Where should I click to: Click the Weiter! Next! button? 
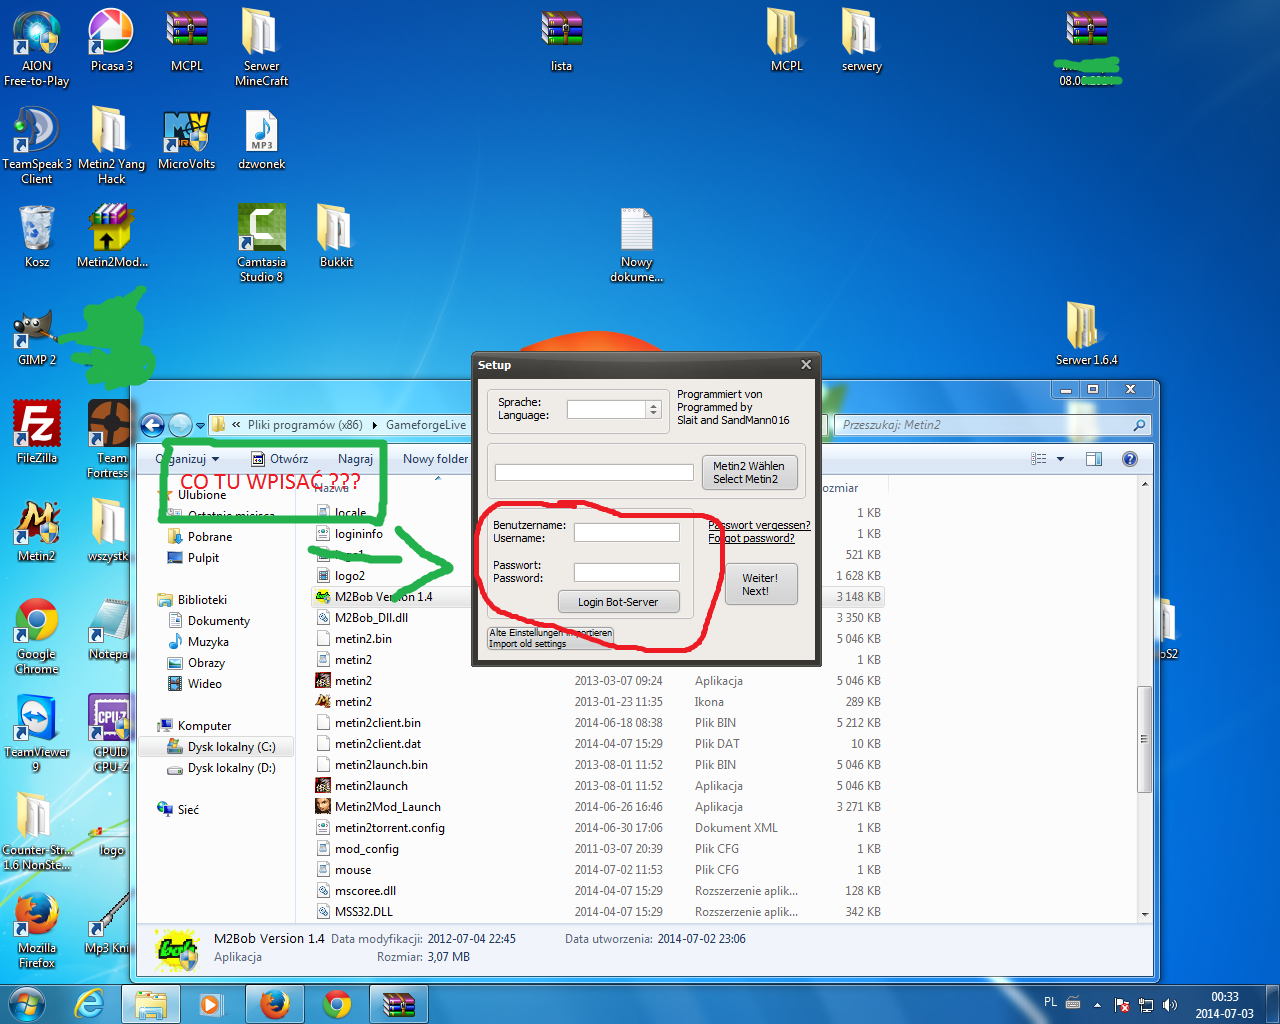[x=760, y=584]
